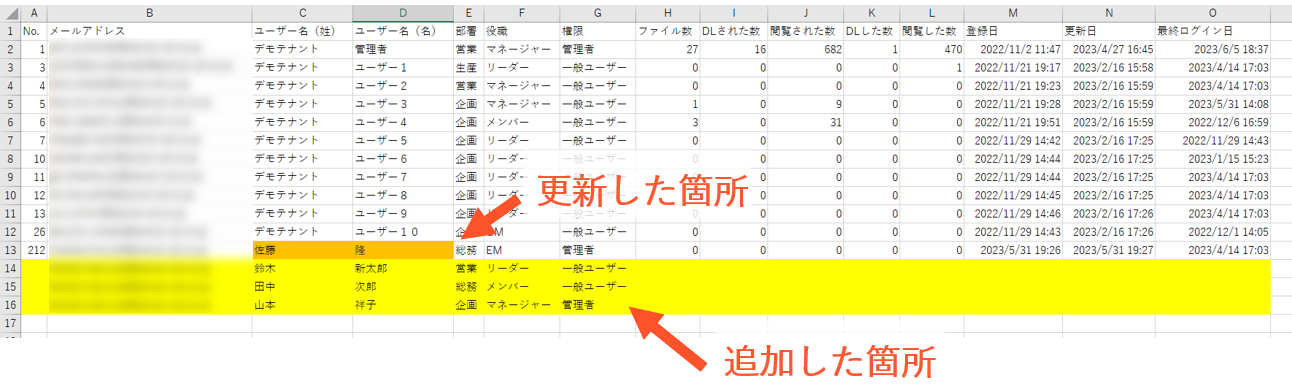Click the cell containing 新太郎
The width and height of the screenshot is (1292, 390).
pos(402,268)
